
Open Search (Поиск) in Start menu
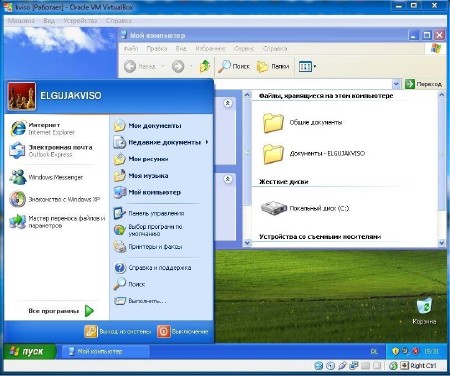(129, 284)
